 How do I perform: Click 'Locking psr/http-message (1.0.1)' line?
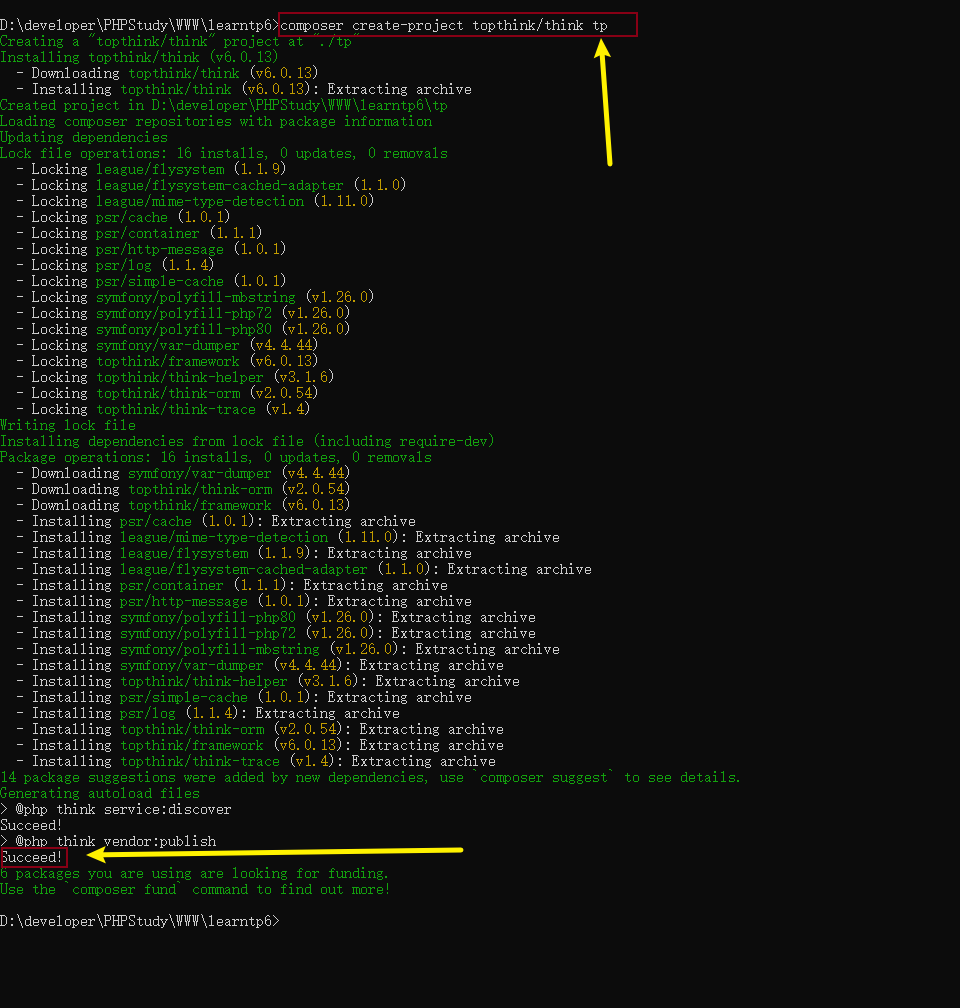tap(151, 249)
